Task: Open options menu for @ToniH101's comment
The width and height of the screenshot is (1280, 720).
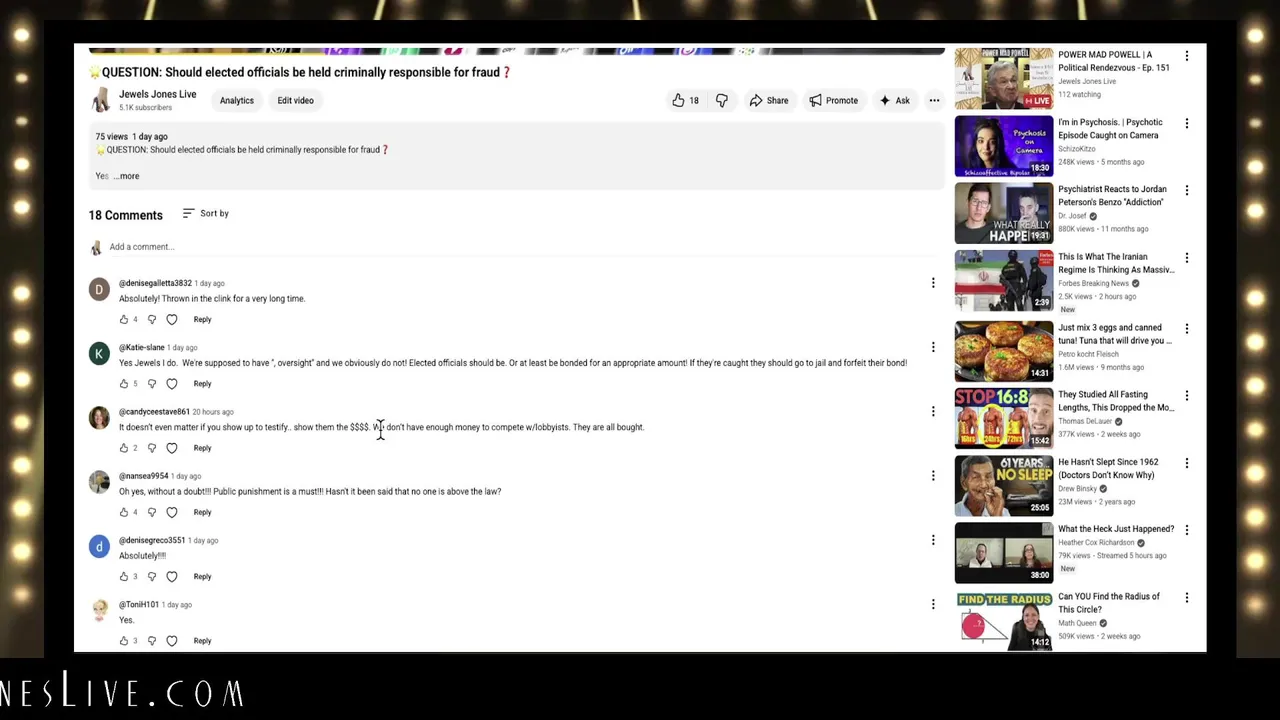Action: point(933,604)
